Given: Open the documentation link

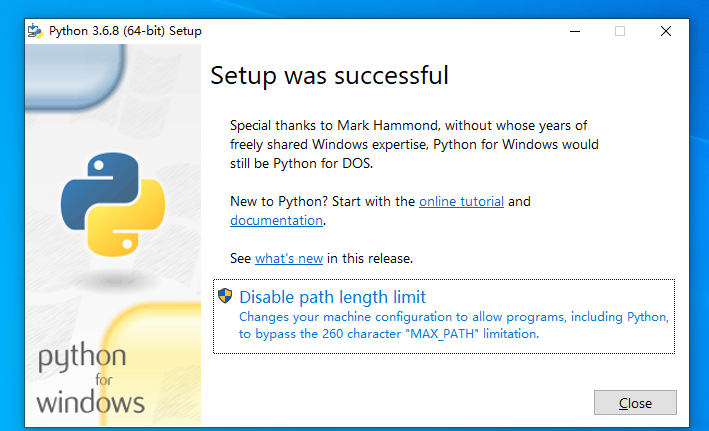Looking at the screenshot, I should click(x=276, y=220).
